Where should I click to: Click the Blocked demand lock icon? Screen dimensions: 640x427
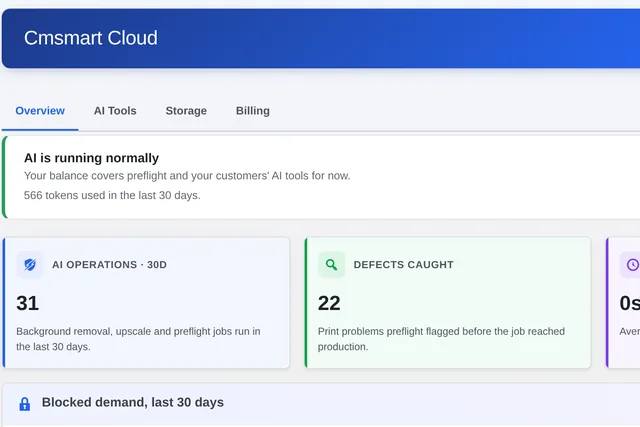click(25, 404)
